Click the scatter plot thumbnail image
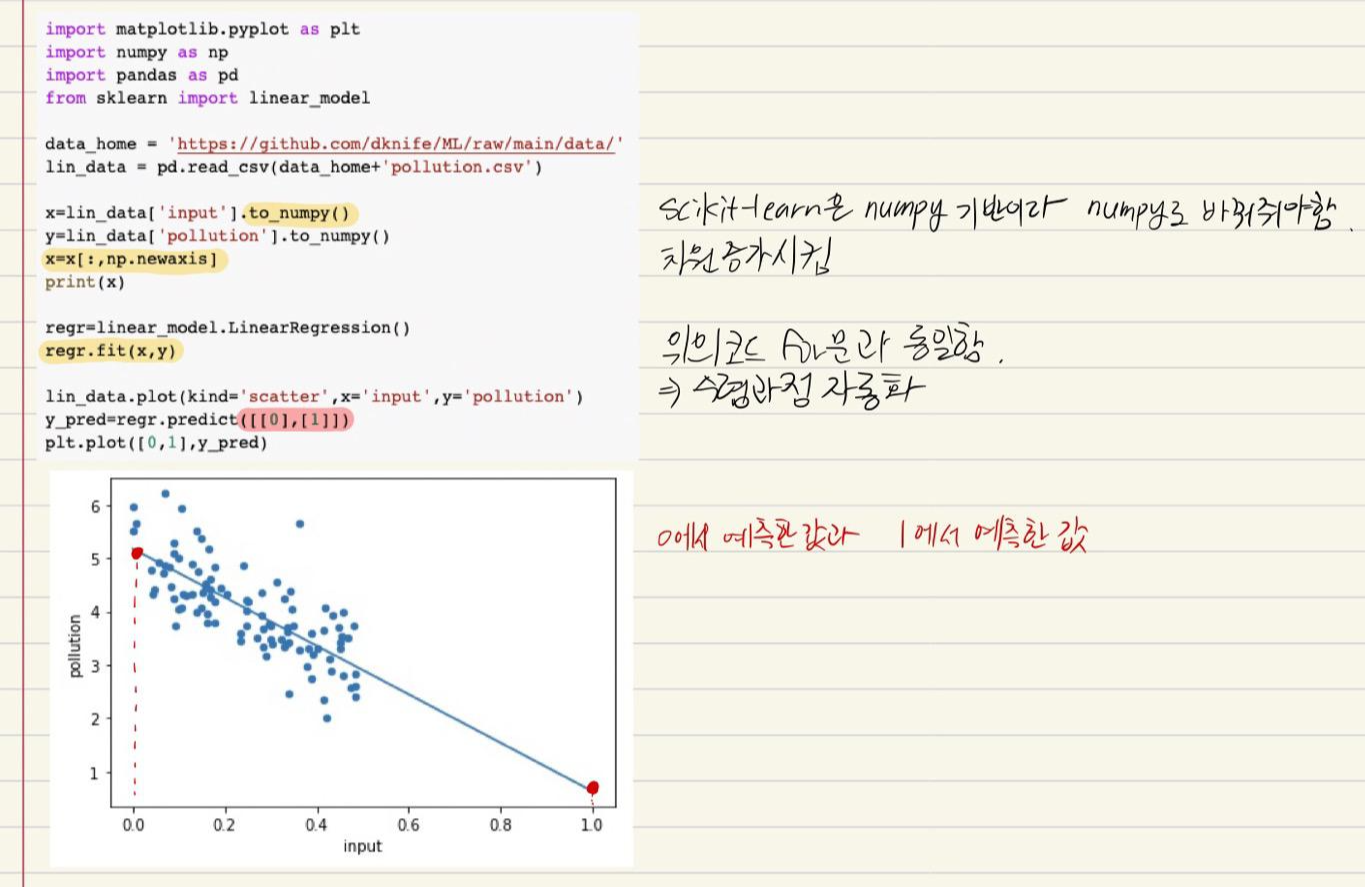This screenshot has height=887, width=1365. [x=342, y=668]
